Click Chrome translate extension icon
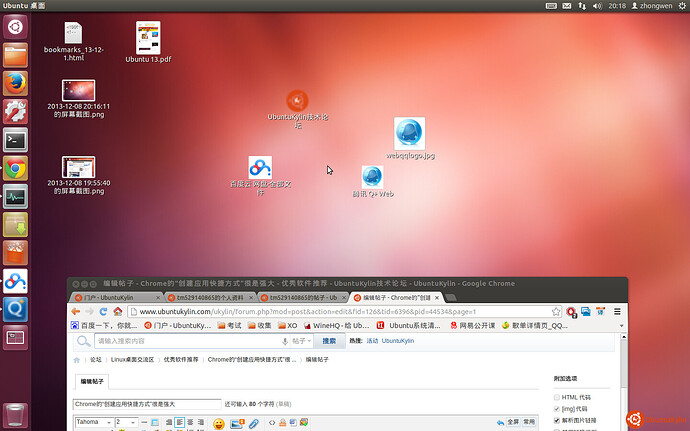Viewport: 690px width, 431px height. click(x=601, y=312)
